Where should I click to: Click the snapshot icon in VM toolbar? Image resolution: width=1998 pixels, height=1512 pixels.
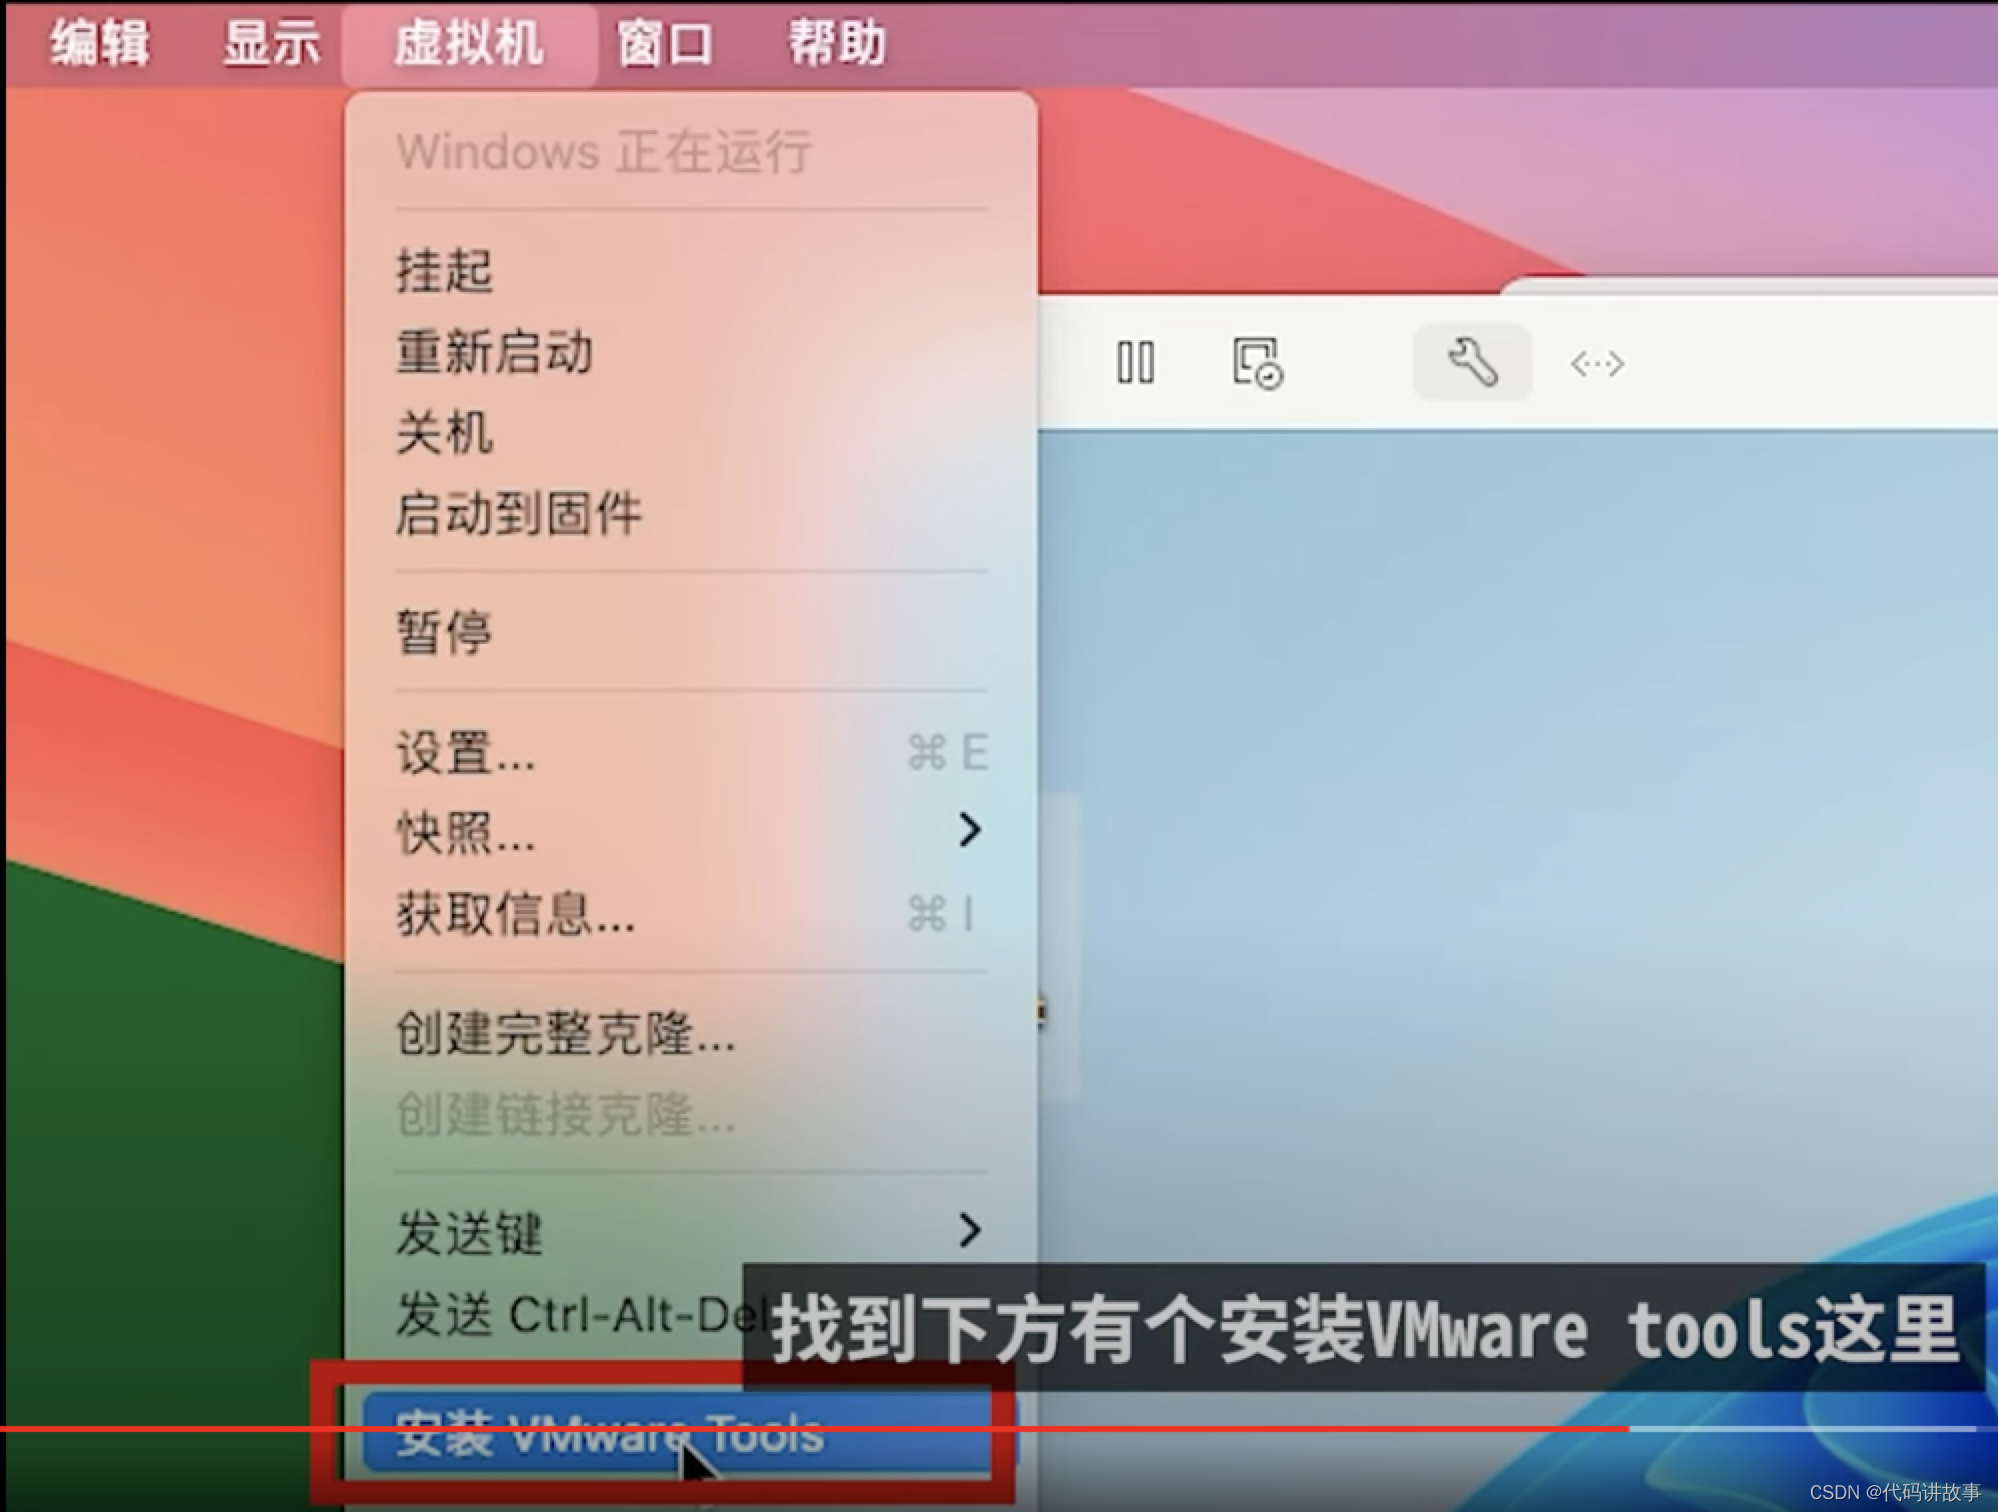click(x=1257, y=363)
